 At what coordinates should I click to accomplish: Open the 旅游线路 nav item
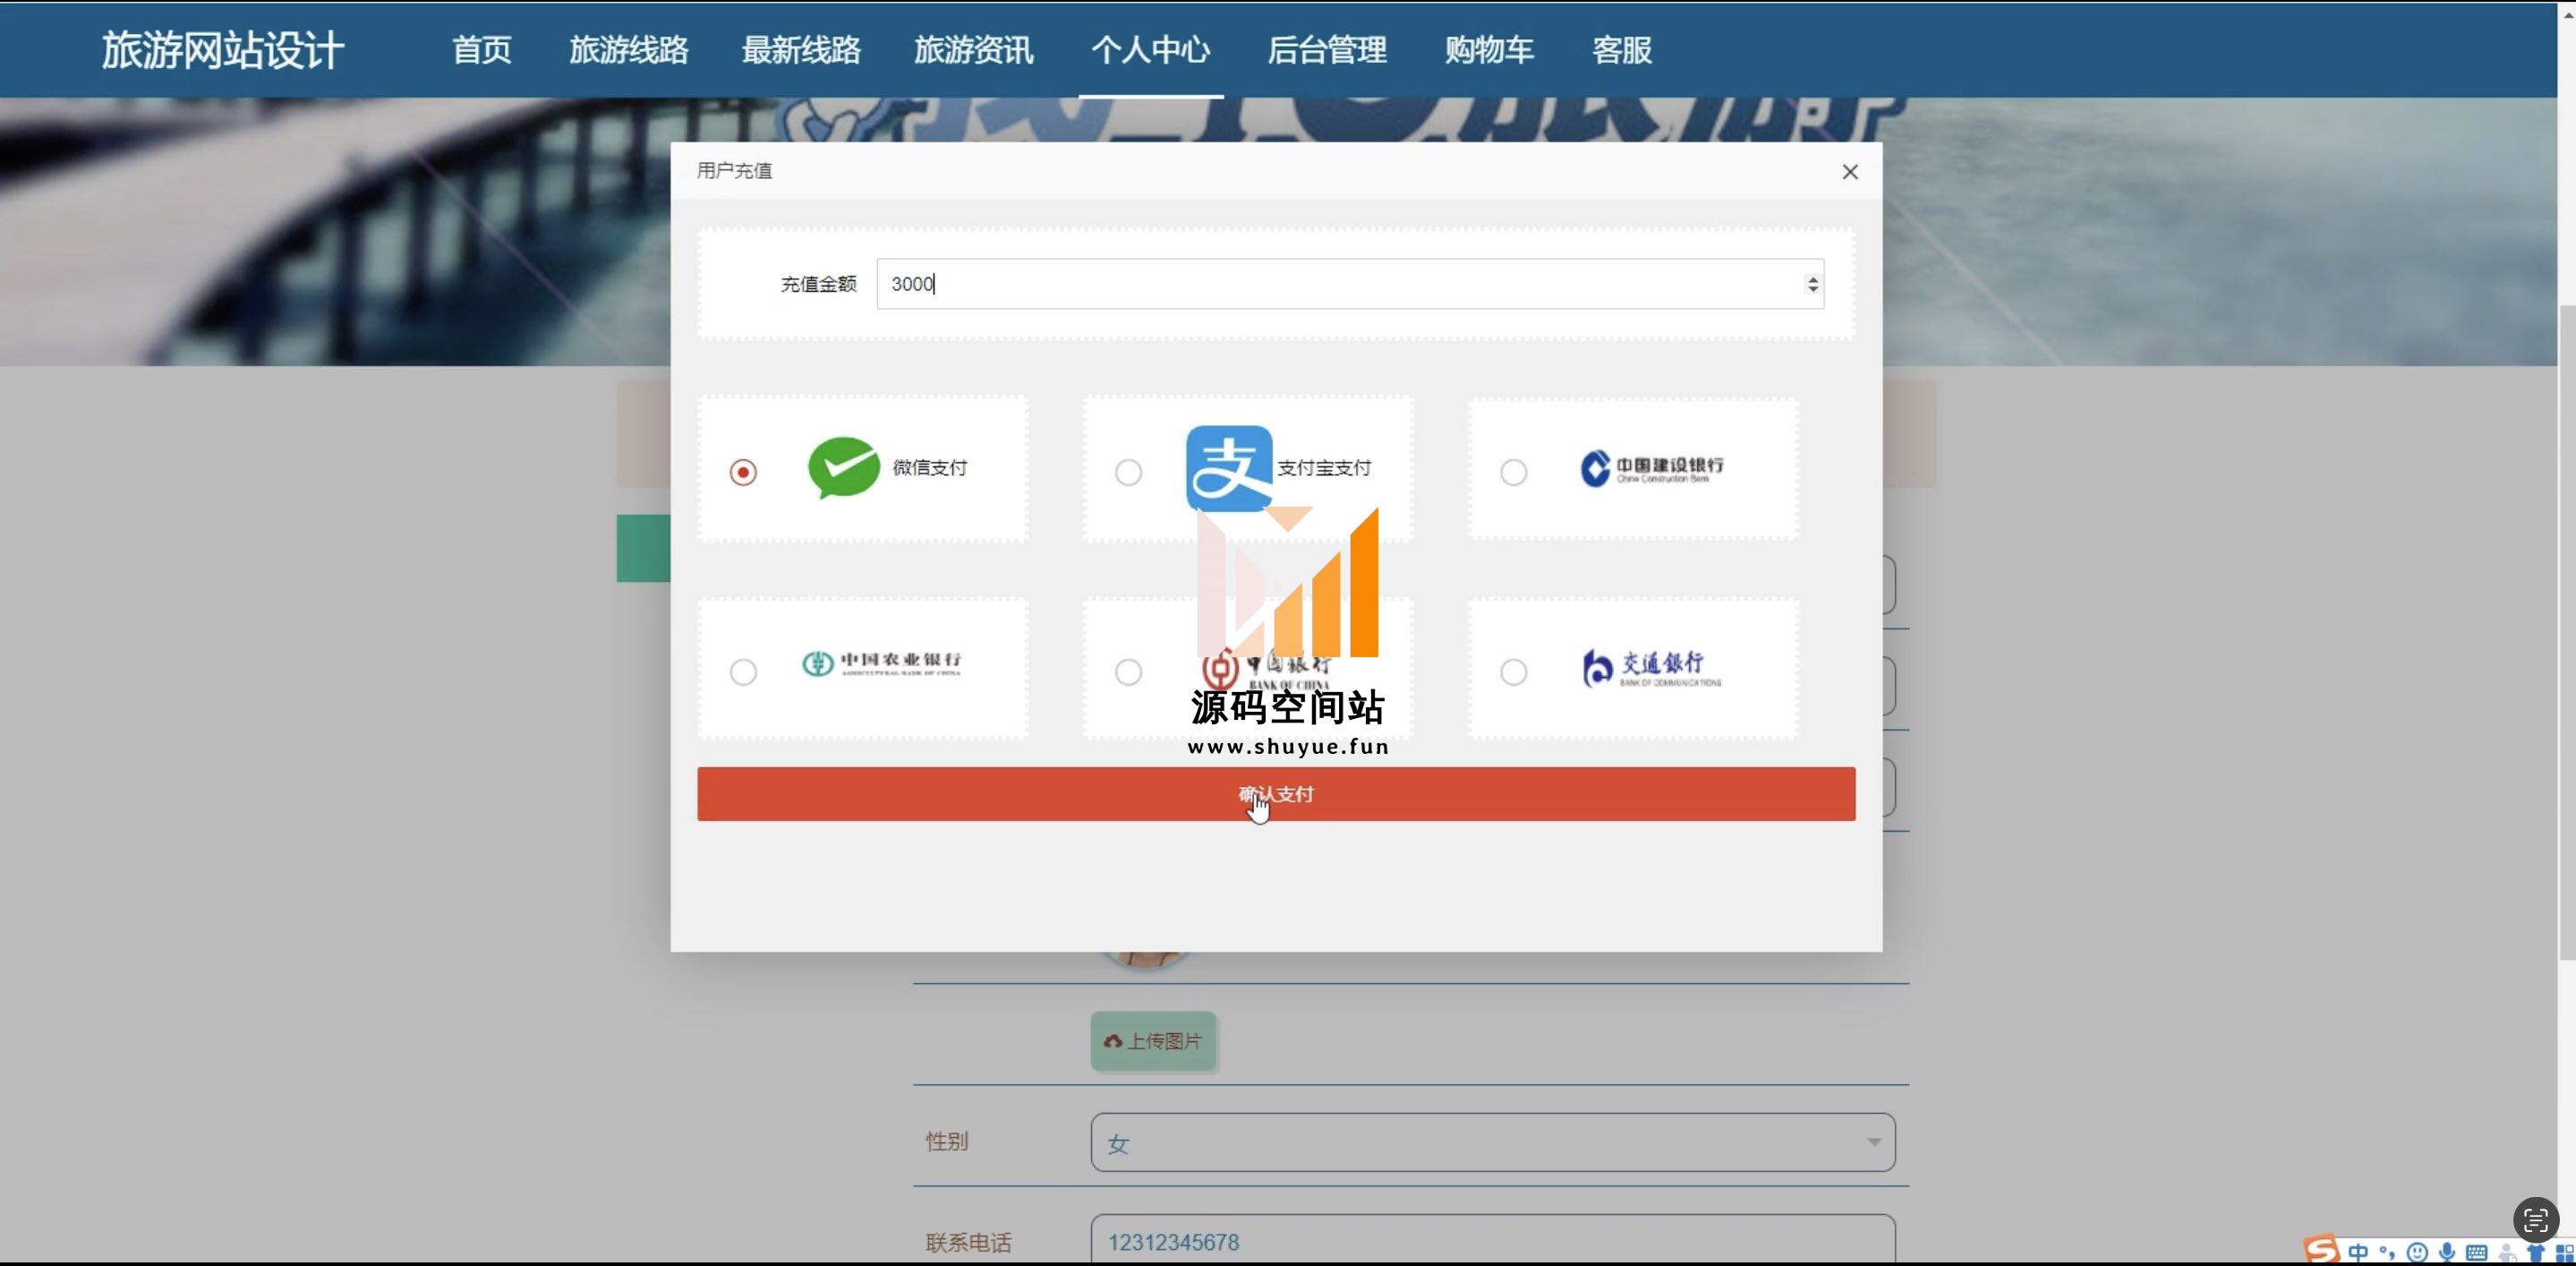coord(629,50)
